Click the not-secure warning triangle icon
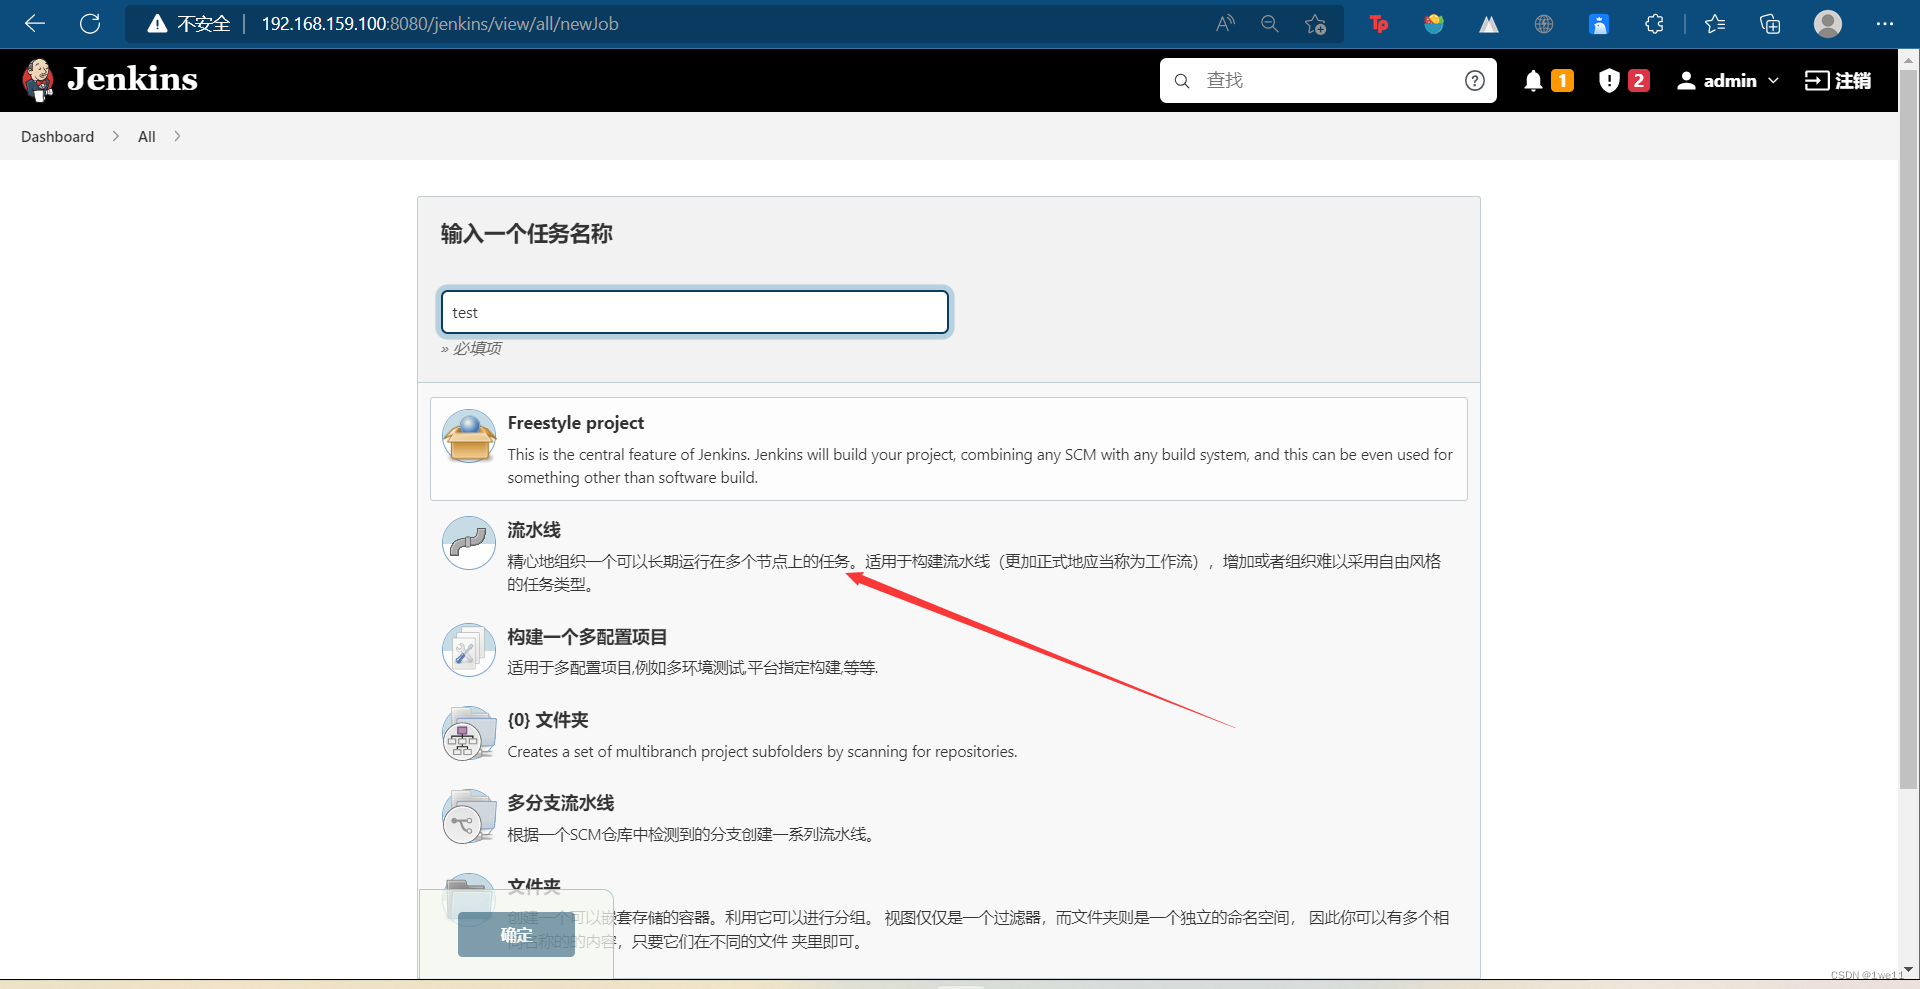The height and width of the screenshot is (989, 1920). [x=157, y=24]
